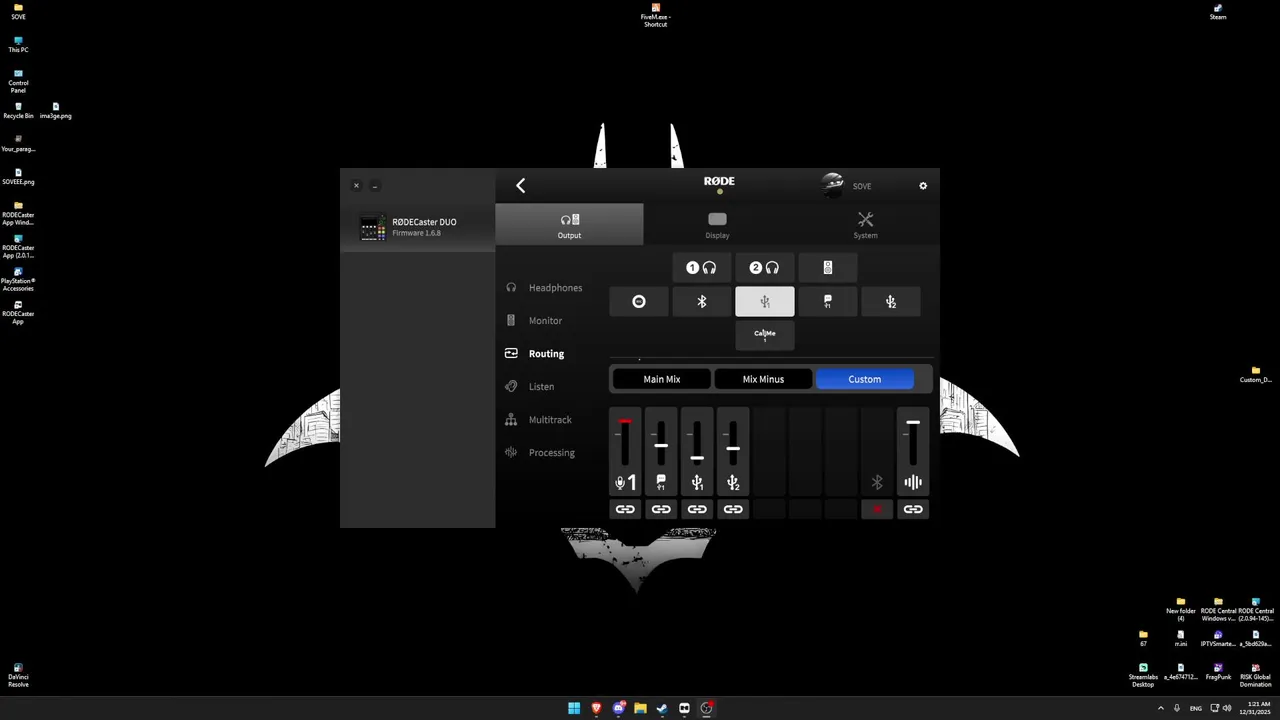Click the mic 1 channel icon
The image size is (1280, 720).
coord(625,483)
